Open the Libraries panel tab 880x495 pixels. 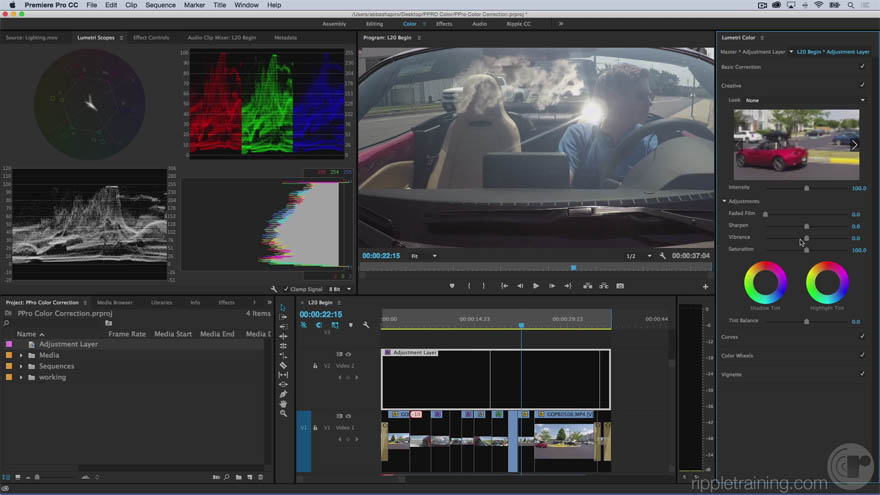162,302
